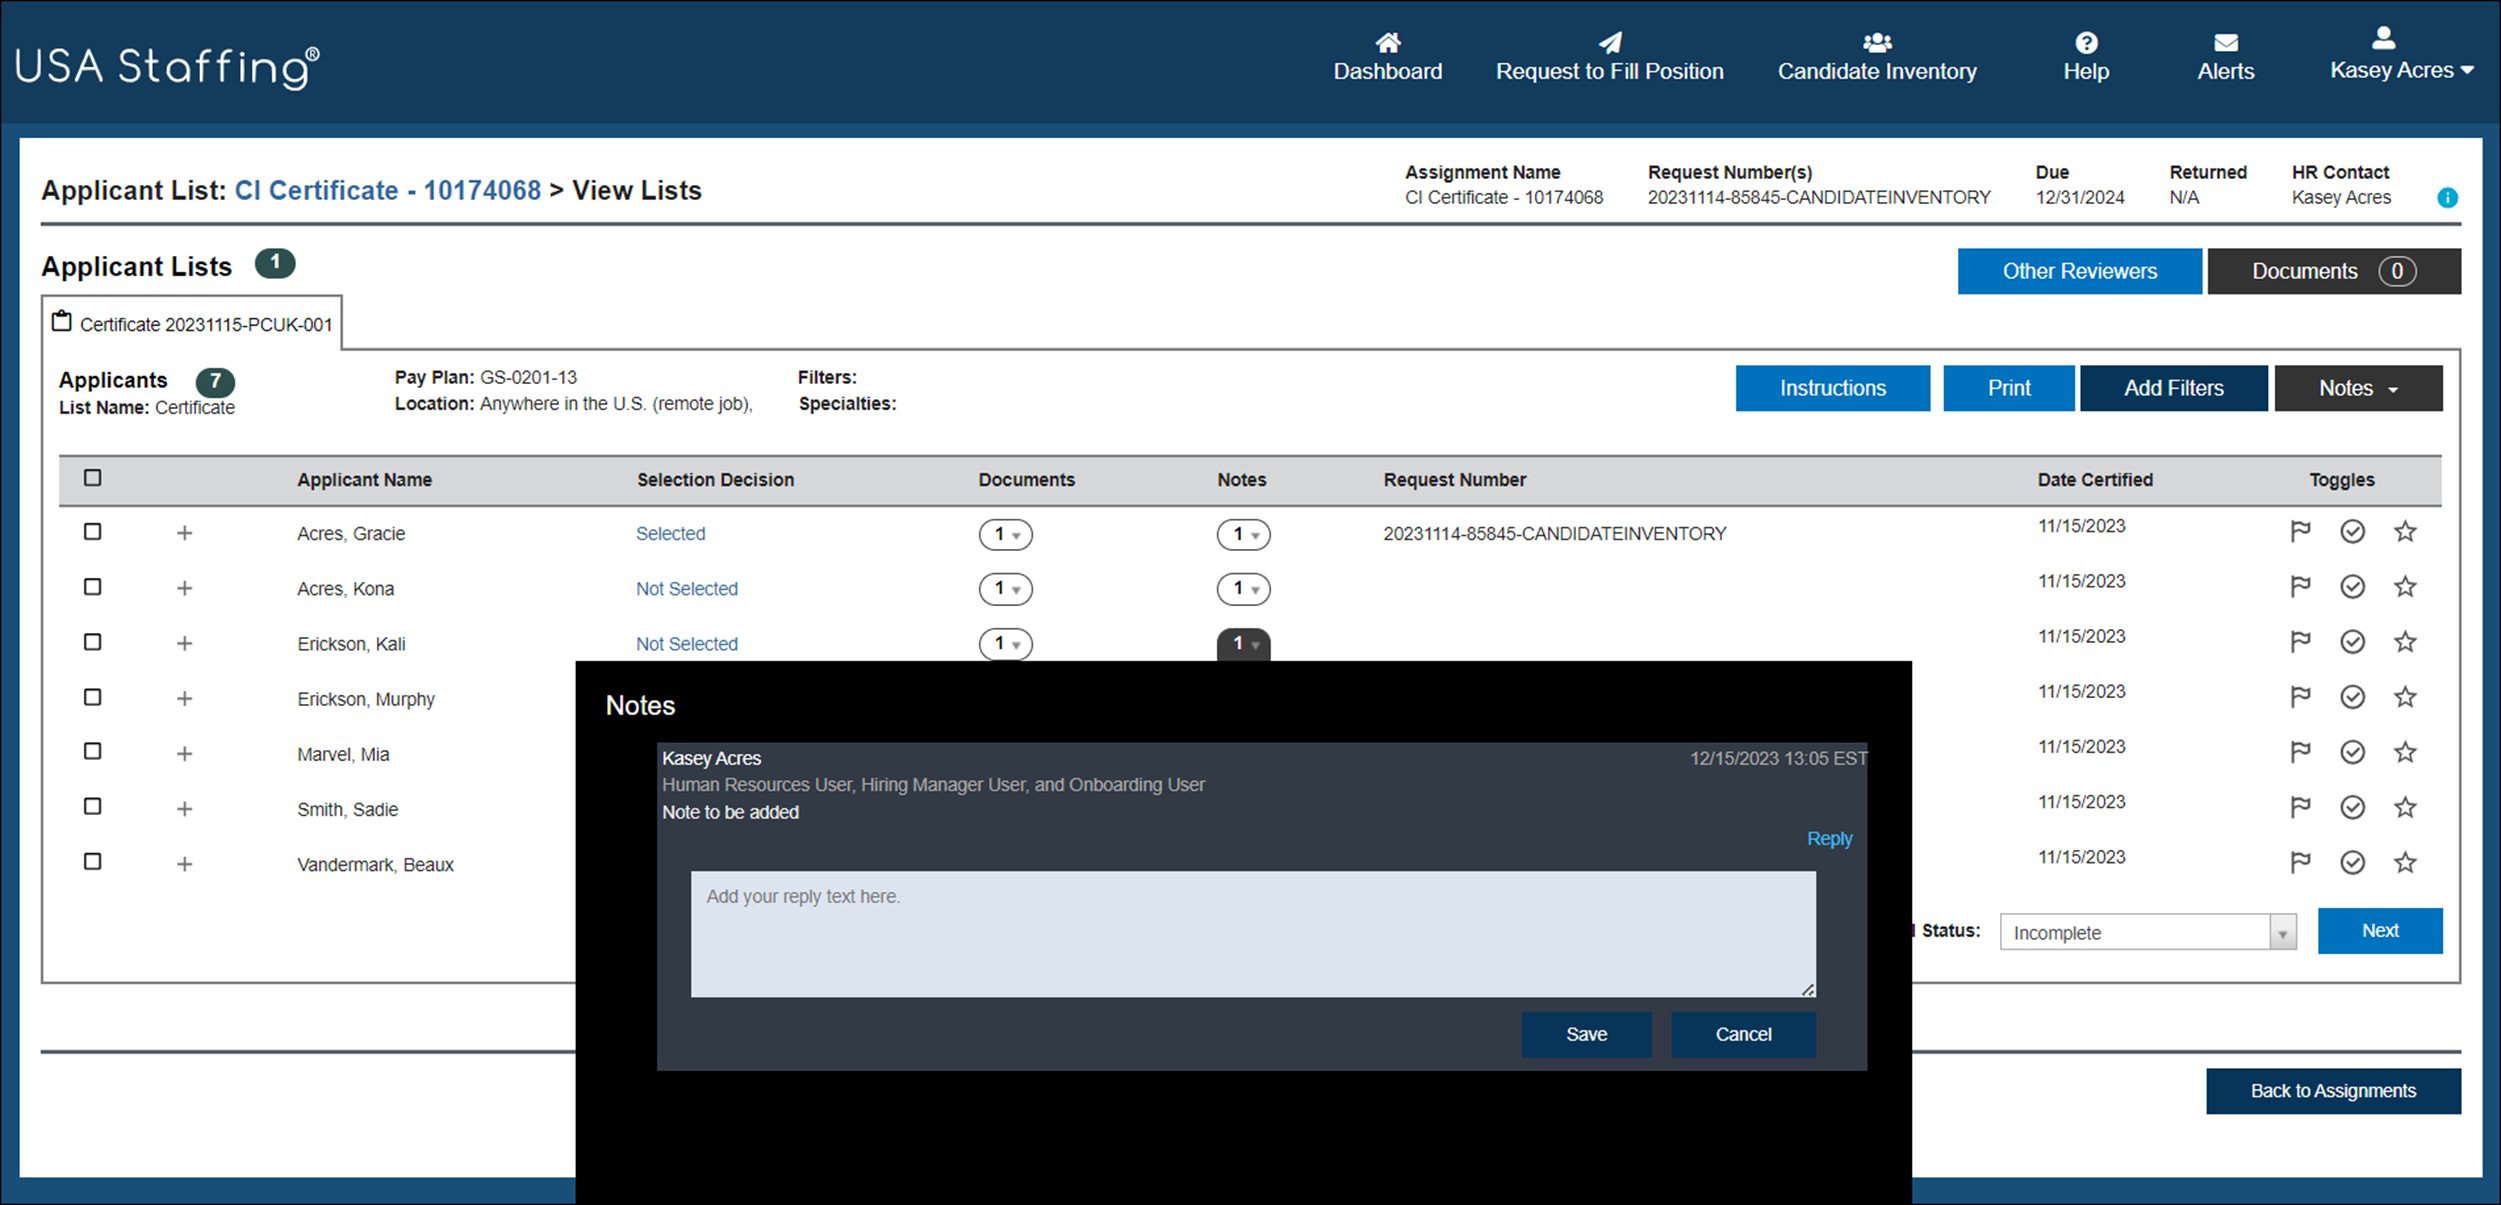
Task: Select the Certificate 20231115-PCUK-001 tab
Action: (192, 322)
